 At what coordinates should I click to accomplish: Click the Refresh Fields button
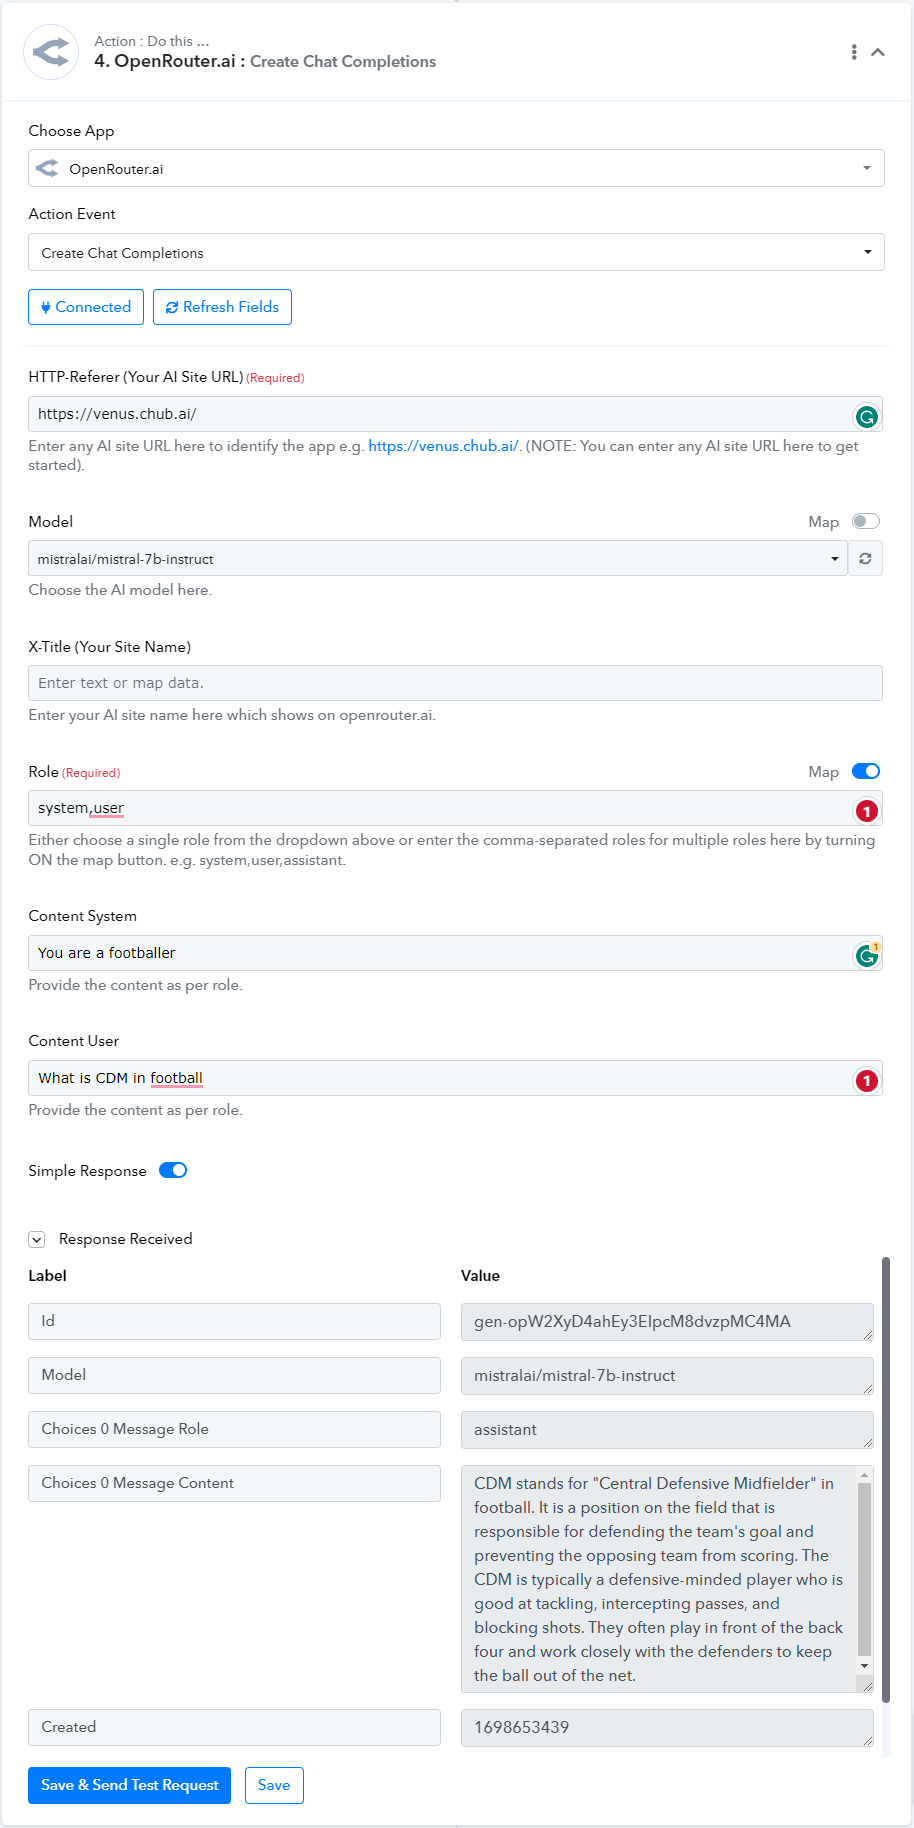[222, 307]
